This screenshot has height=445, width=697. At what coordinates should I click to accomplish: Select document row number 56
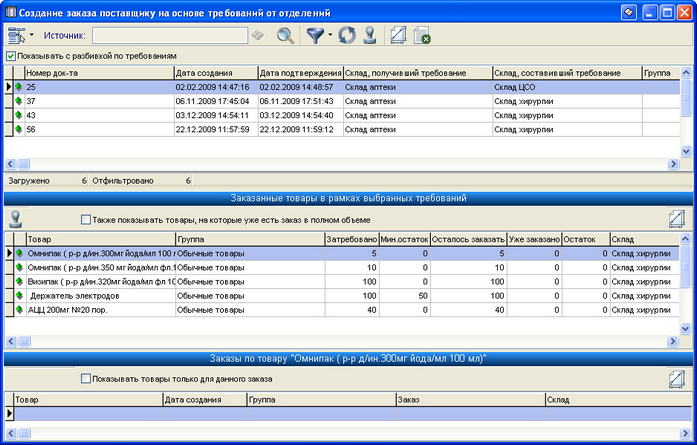(342, 130)
